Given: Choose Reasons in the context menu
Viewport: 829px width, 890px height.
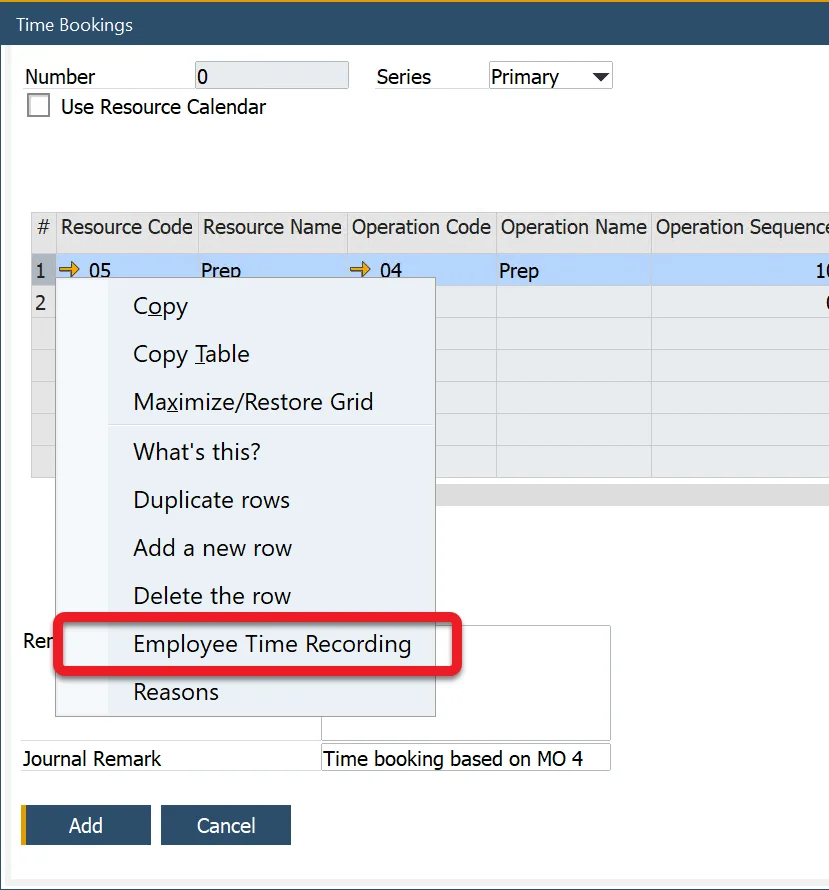Looking at the screenshot, I should (176, 691).
